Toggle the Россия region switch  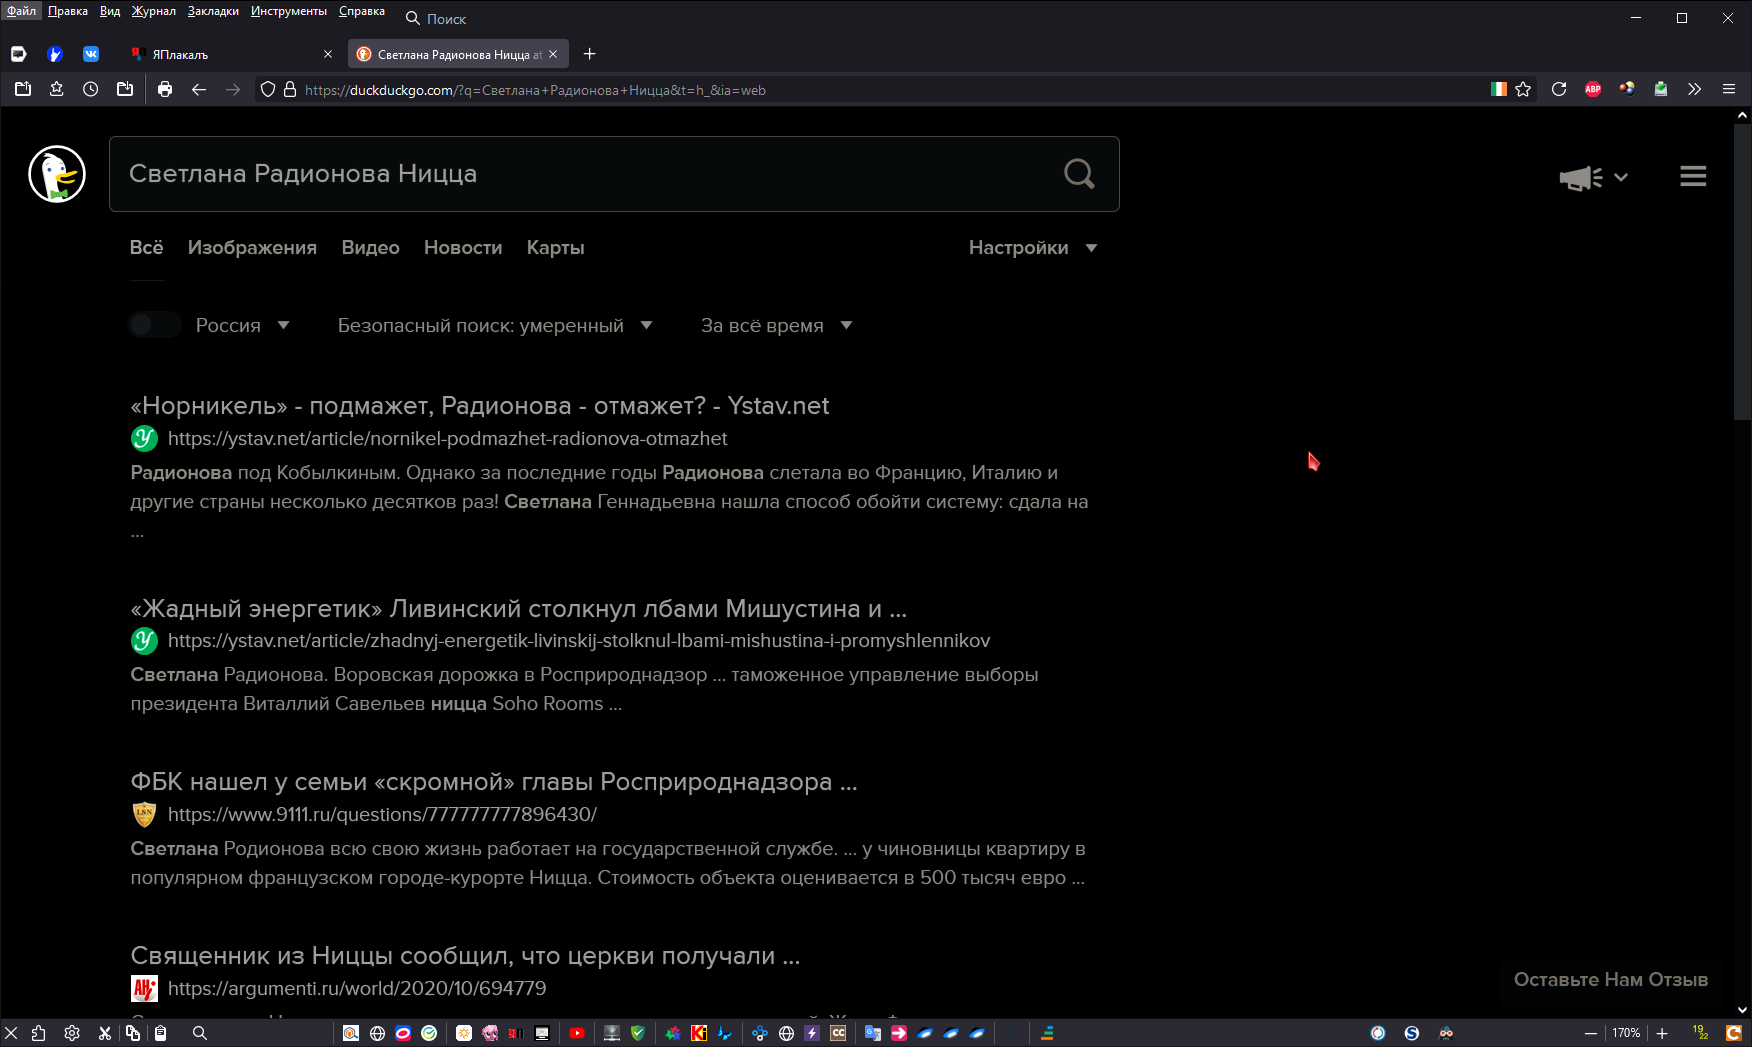click(154, 325)
